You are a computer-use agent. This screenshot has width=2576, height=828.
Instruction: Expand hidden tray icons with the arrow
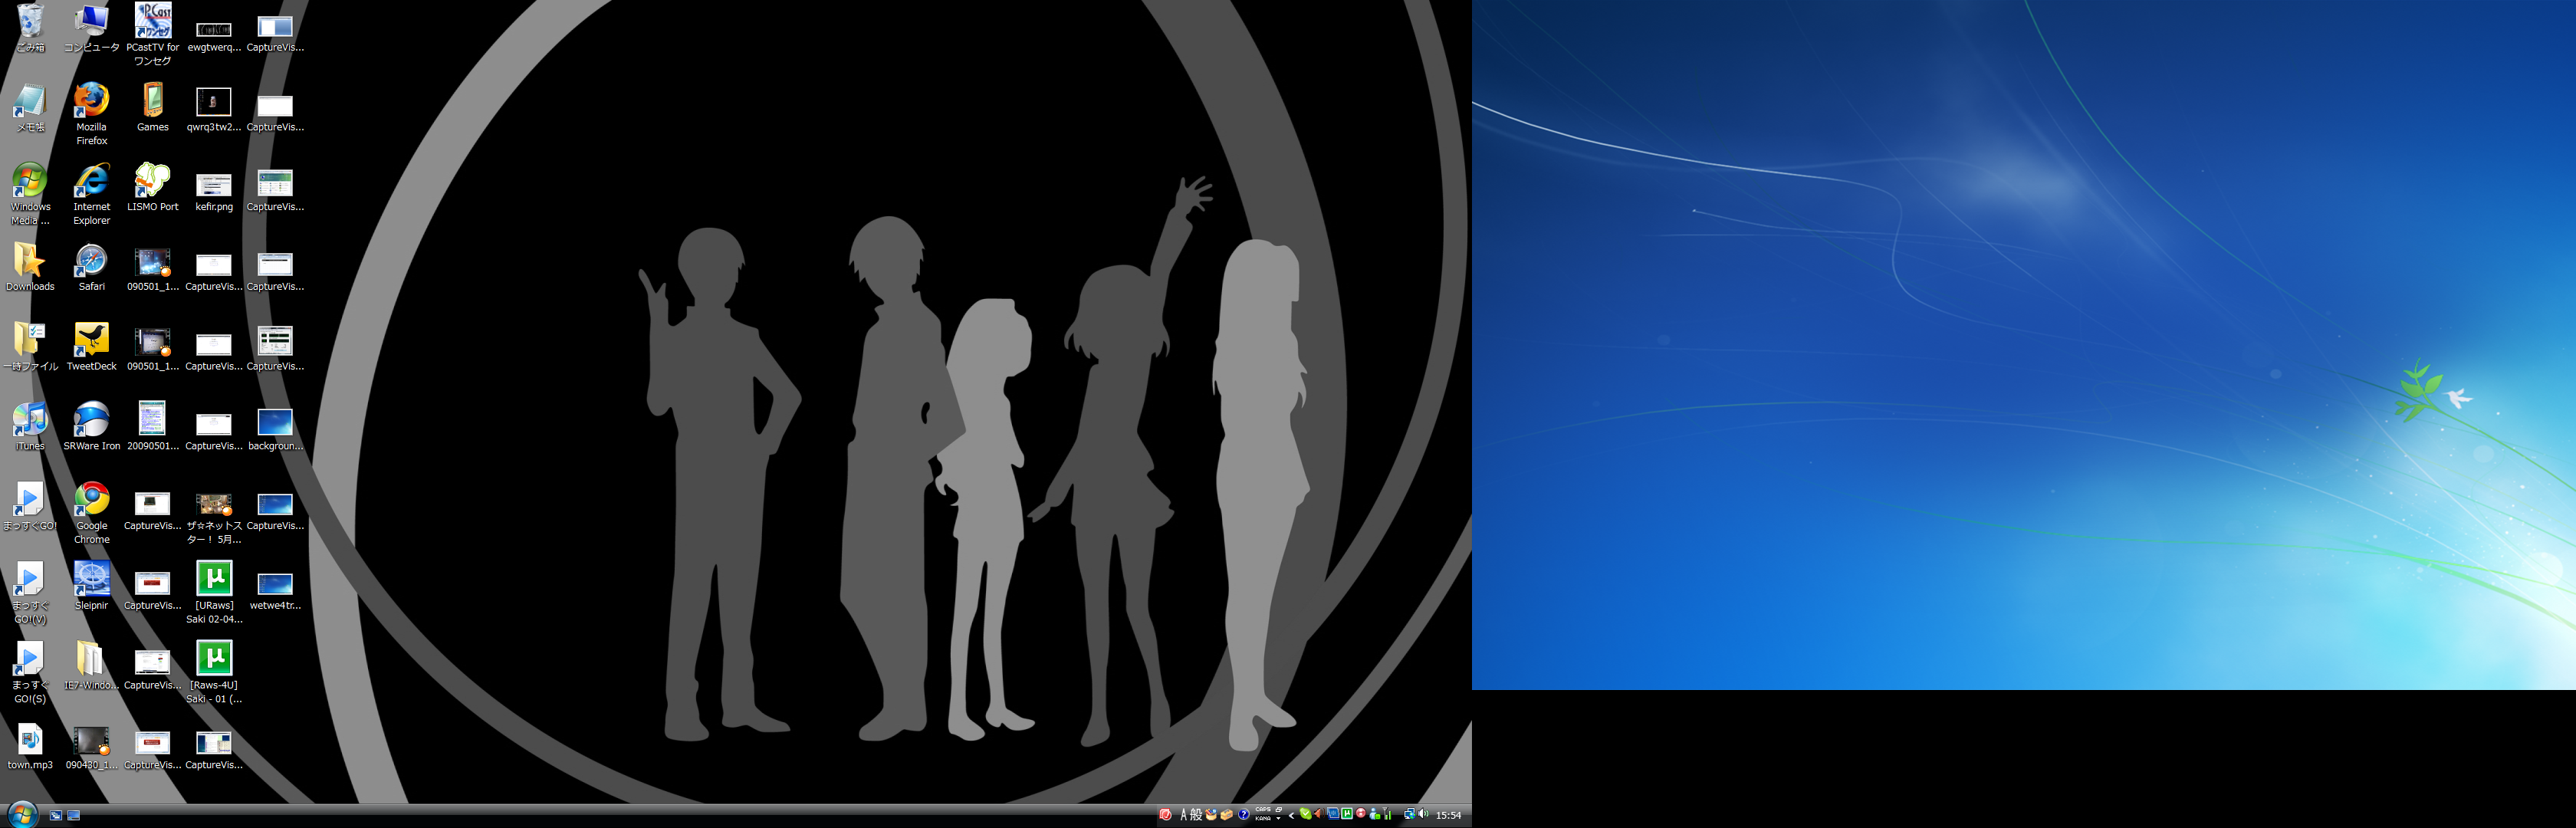[1291, 816]
